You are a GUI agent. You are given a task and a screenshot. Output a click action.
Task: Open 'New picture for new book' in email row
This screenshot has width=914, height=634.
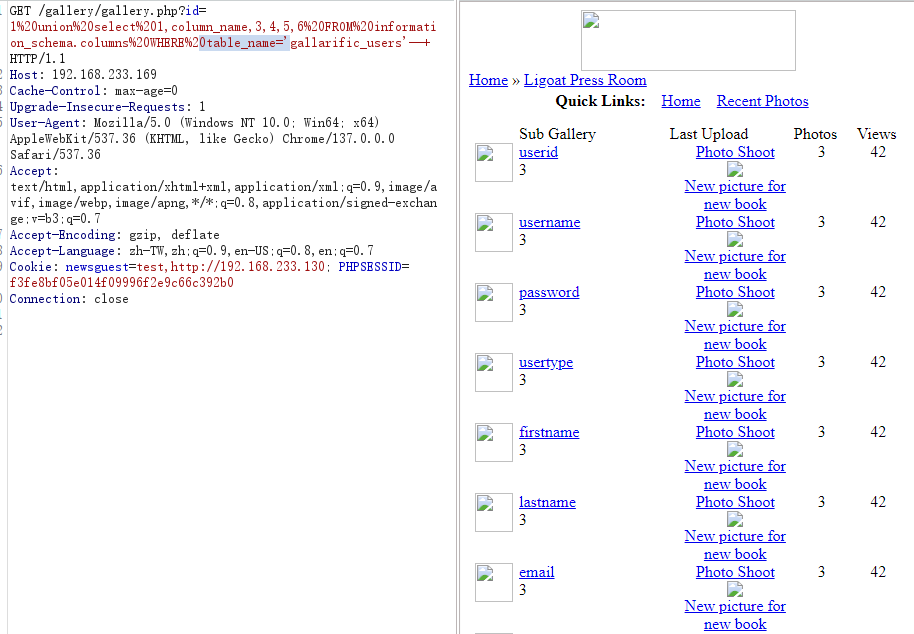point(734,615)
